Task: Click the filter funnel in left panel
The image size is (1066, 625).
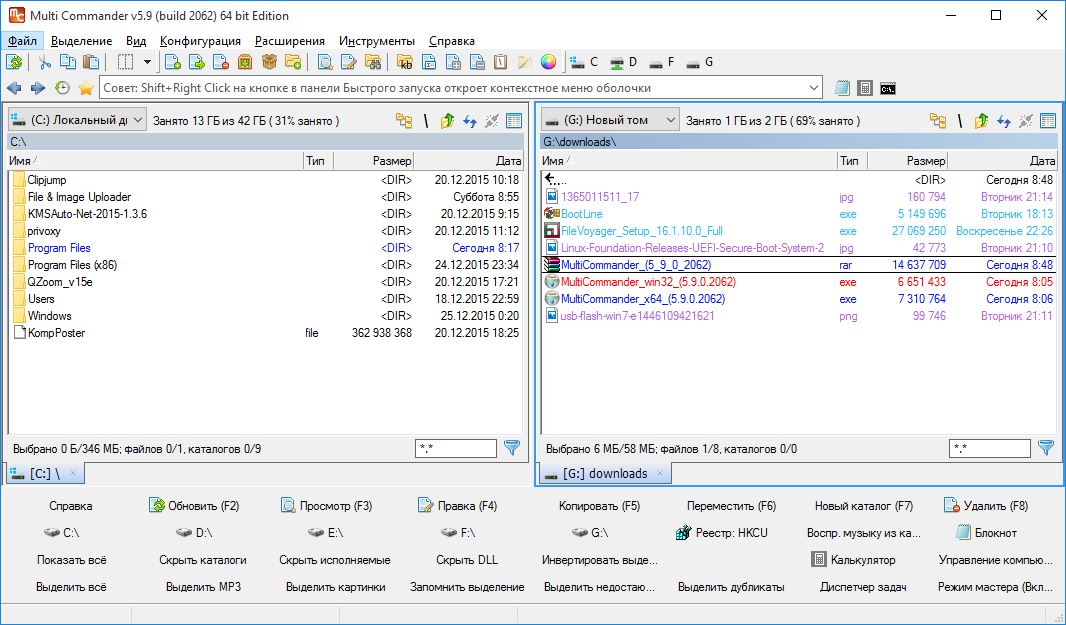Action: coord(512,448)
